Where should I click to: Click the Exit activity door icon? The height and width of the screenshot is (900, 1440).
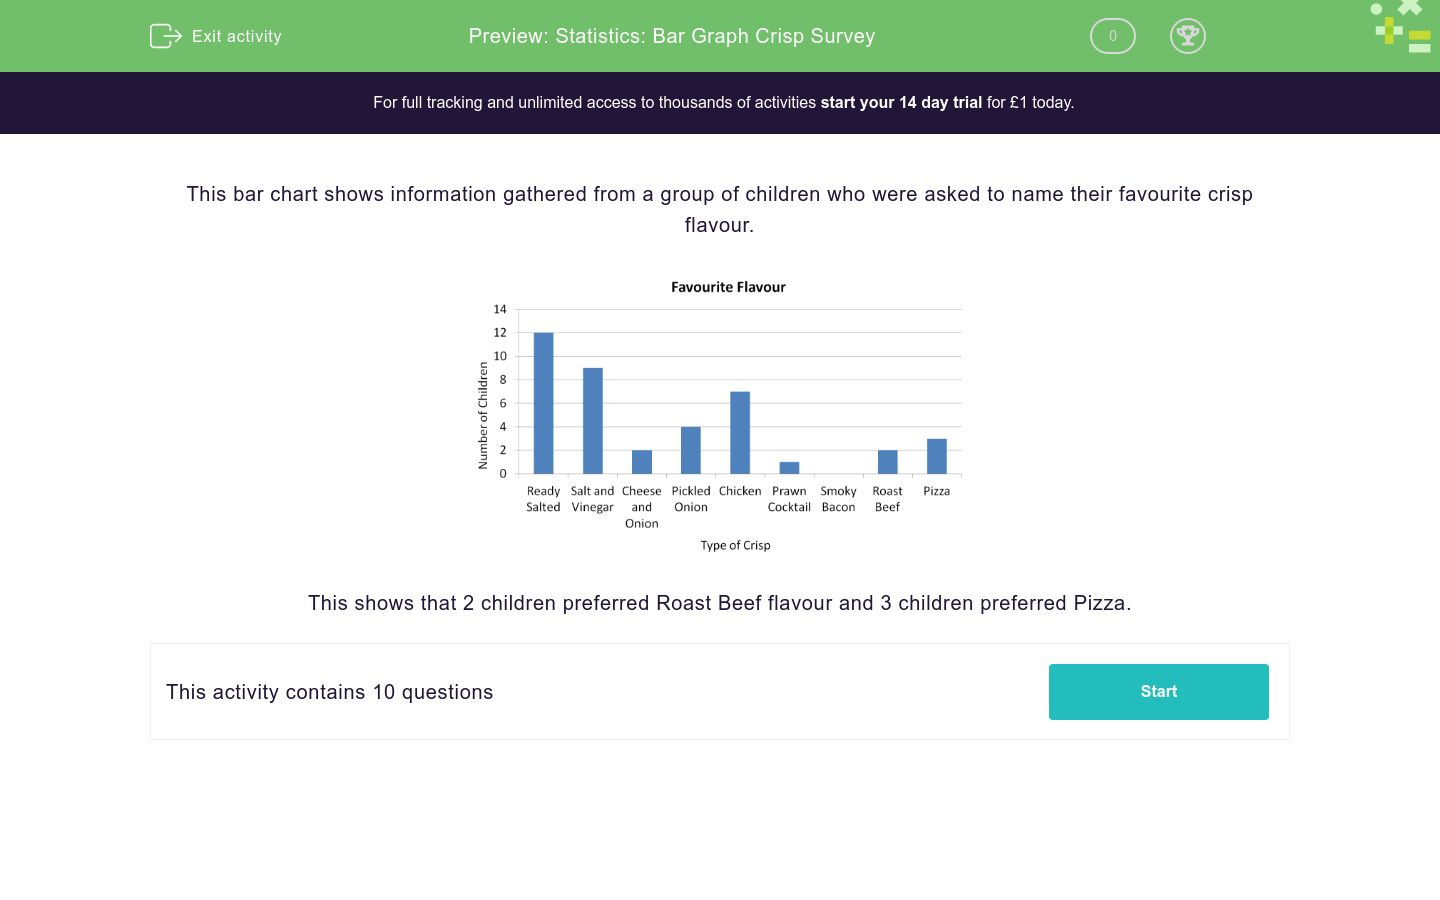pos(166,36)
